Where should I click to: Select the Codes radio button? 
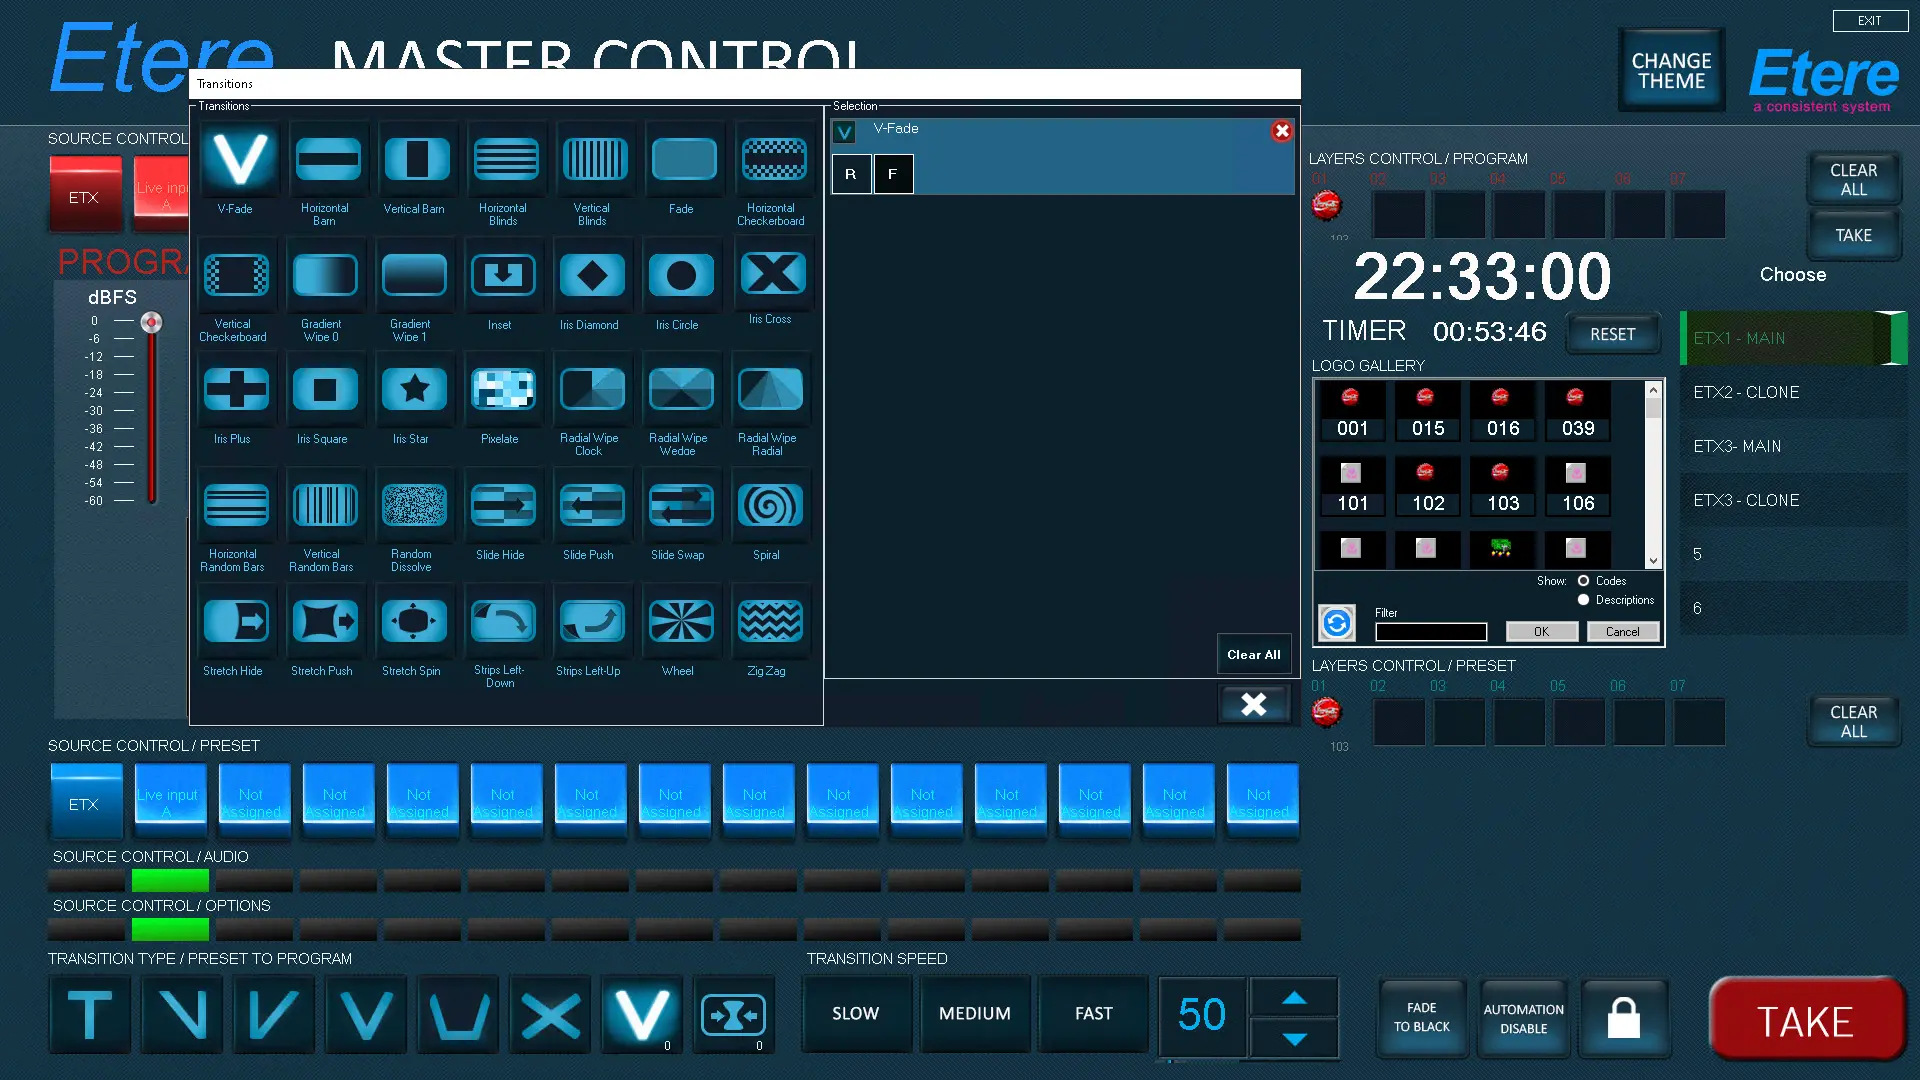click(1583, 581)
